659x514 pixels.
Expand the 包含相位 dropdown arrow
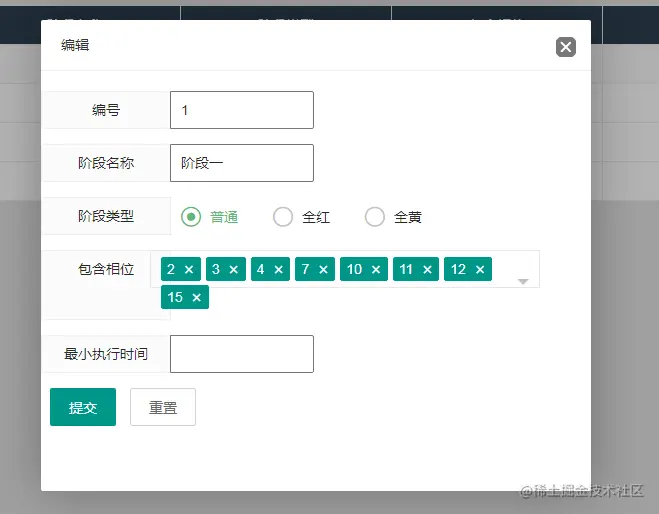[523, 282]
